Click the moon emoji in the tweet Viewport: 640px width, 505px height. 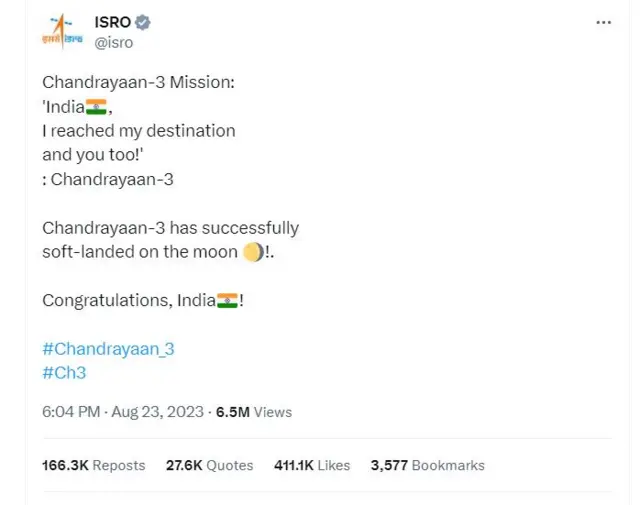pos(254,252)
